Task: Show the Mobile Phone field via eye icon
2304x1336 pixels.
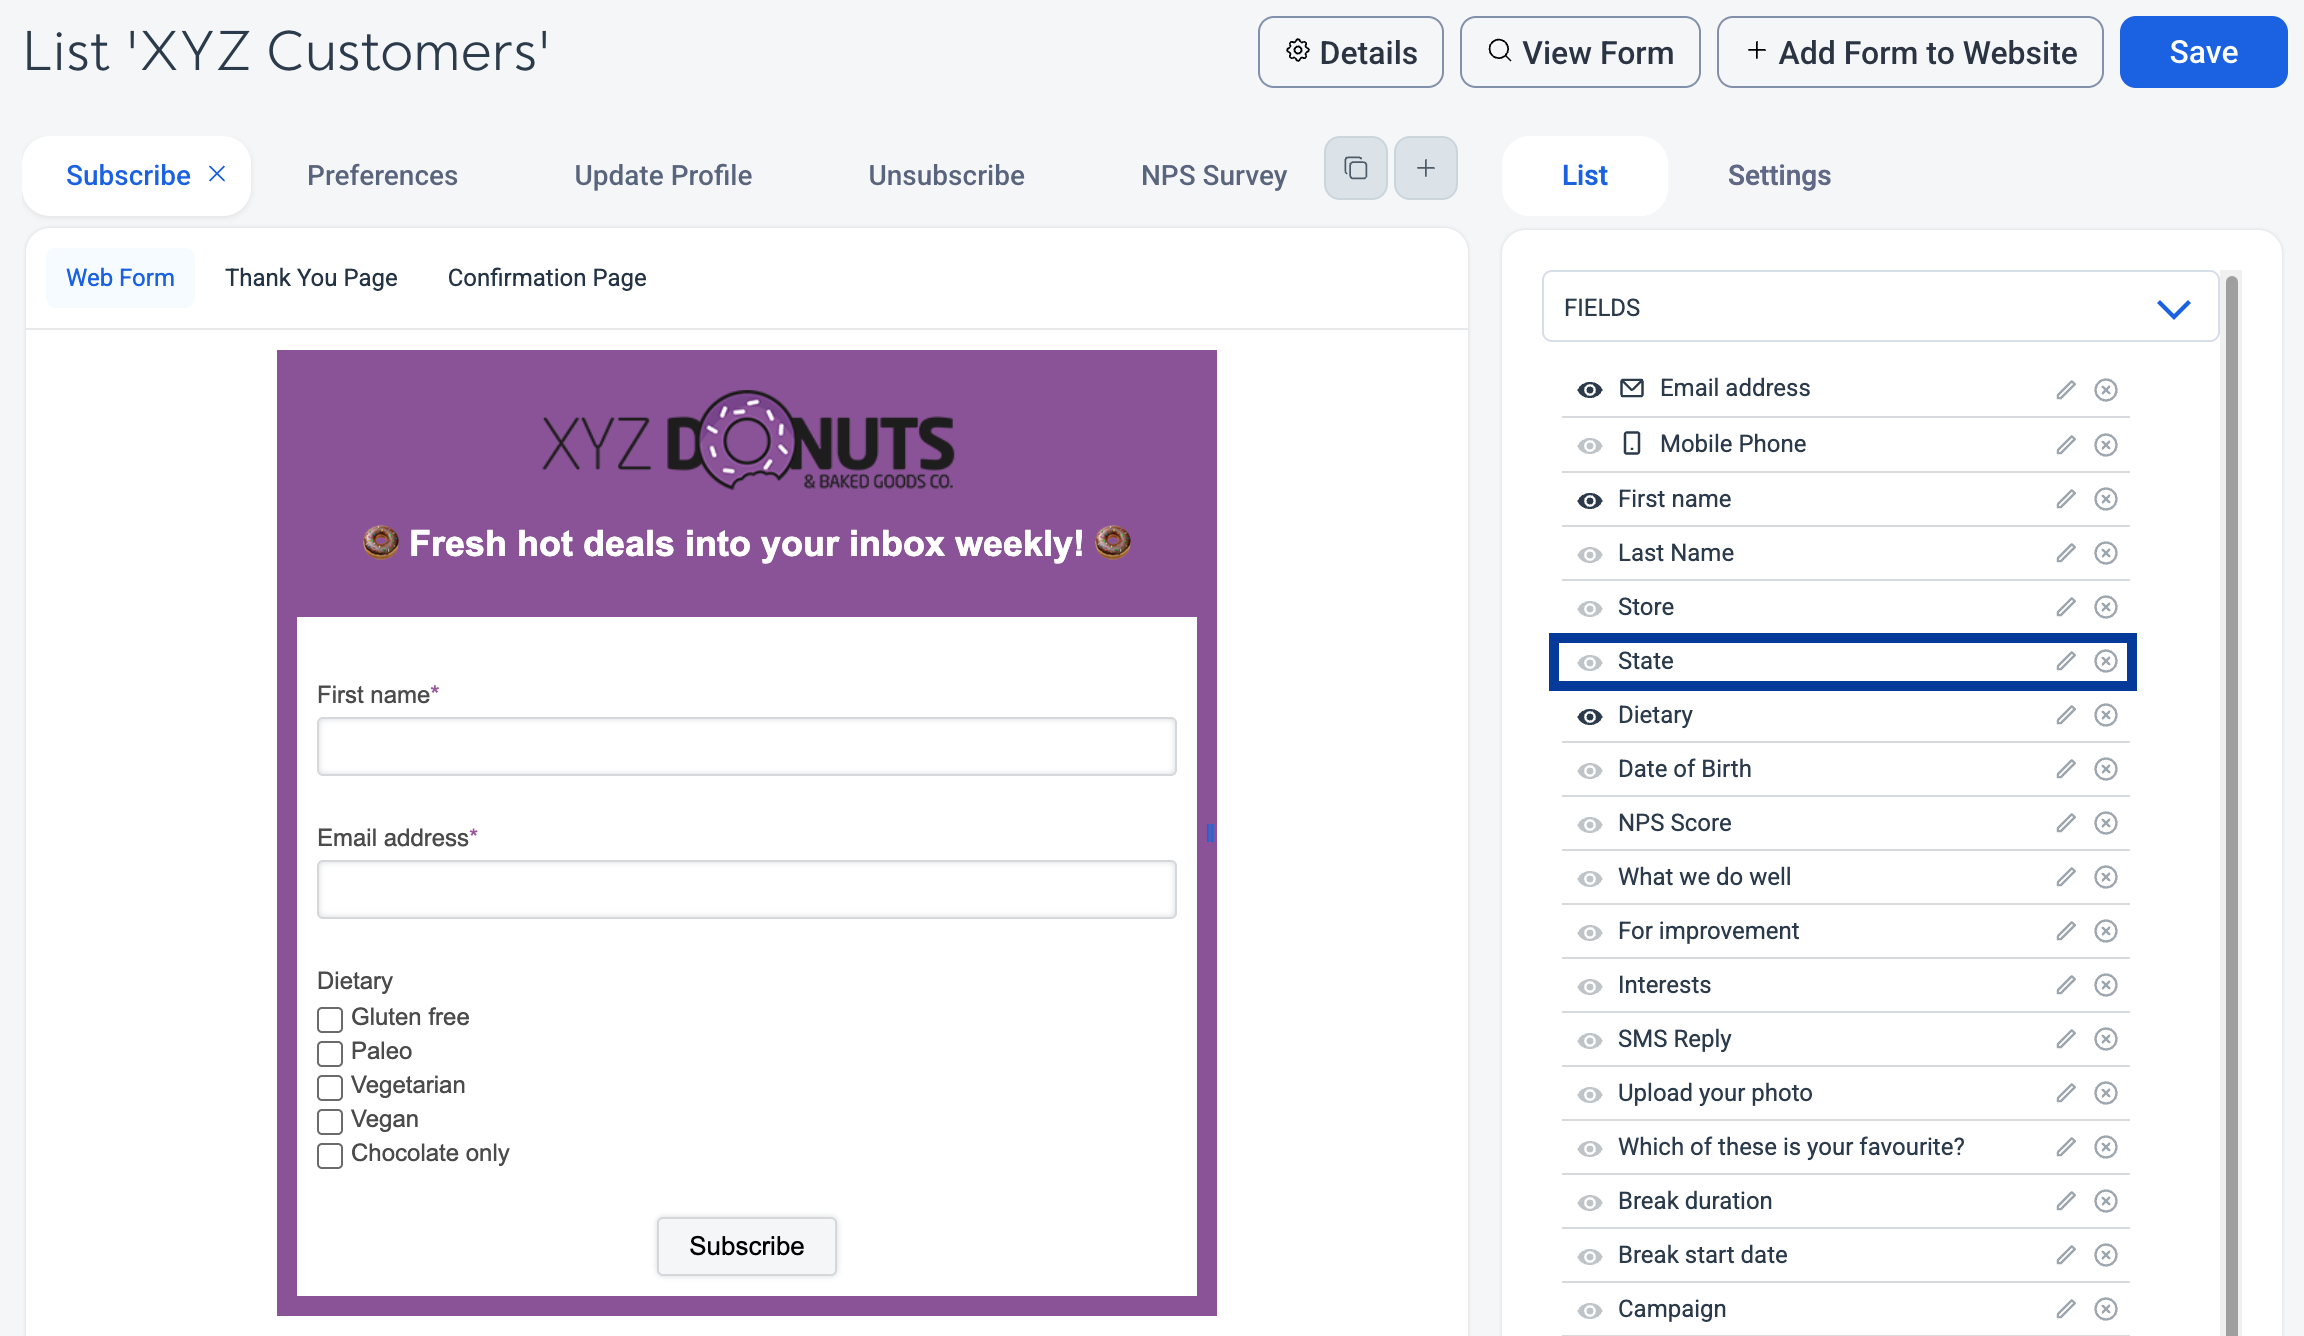Action: click(1590, 446)
